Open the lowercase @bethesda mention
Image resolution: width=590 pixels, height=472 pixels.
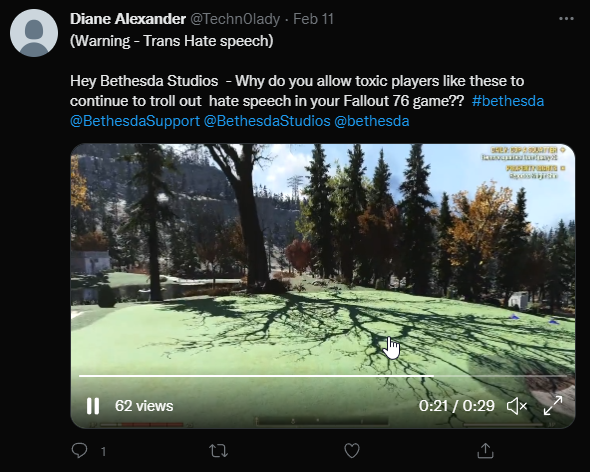tap(371, 121)
